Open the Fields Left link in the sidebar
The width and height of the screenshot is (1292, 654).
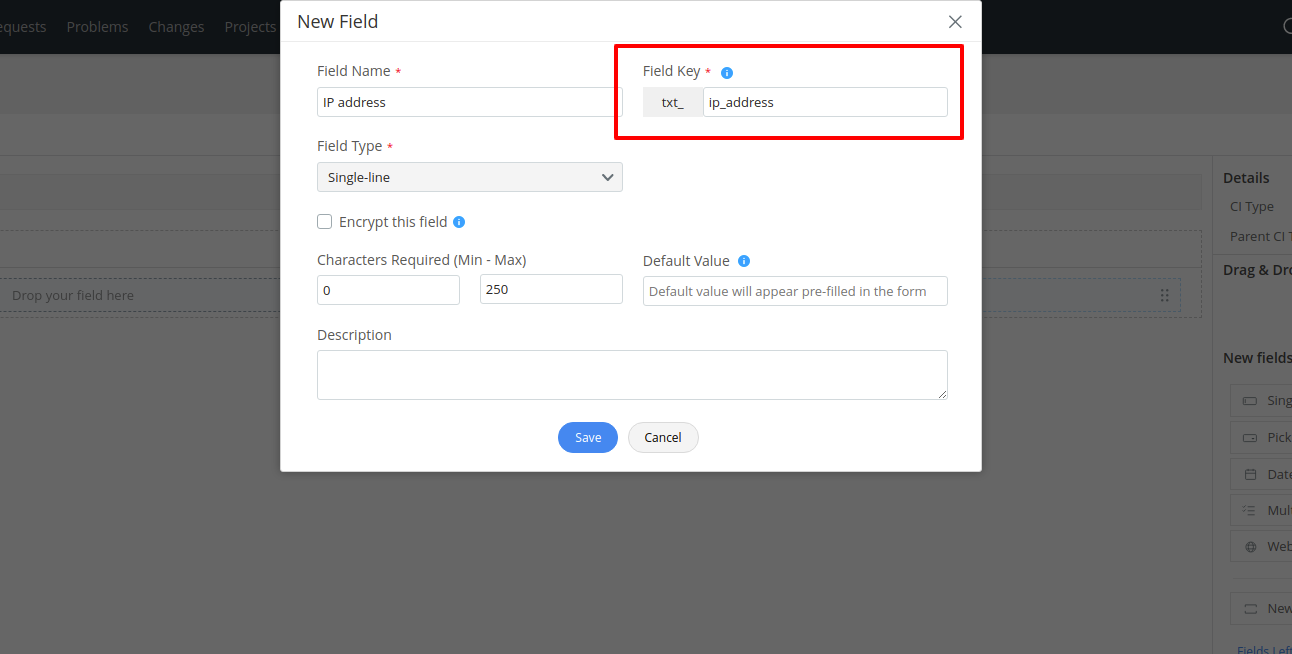pyautogui.click(x=1262, y=649)
